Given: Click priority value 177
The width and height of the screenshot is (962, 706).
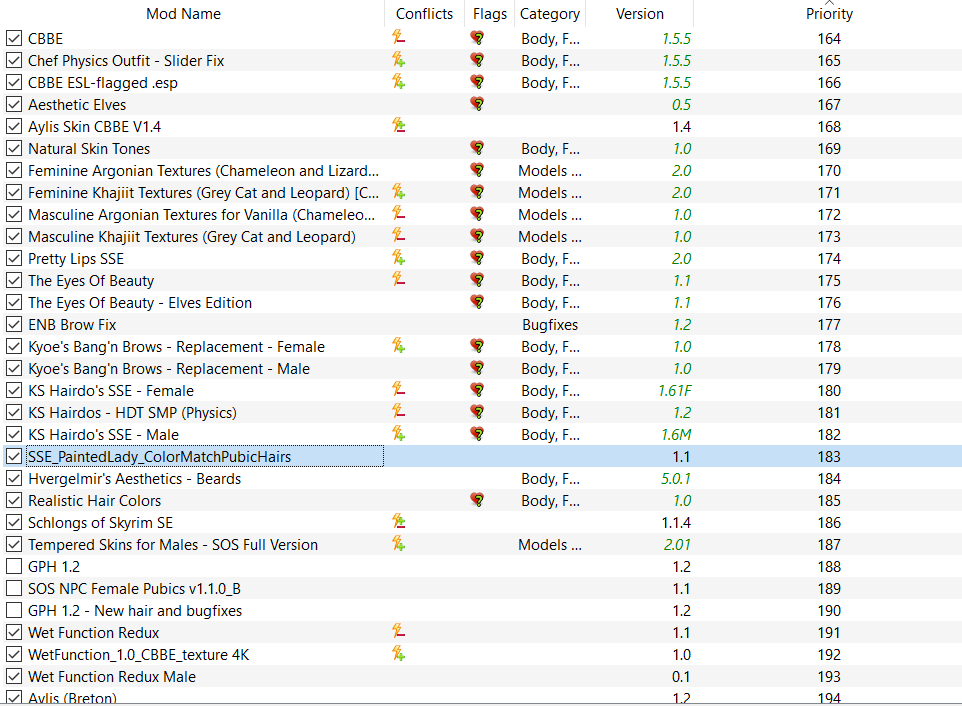Looking at the screenshot, I should coord(829,324).
